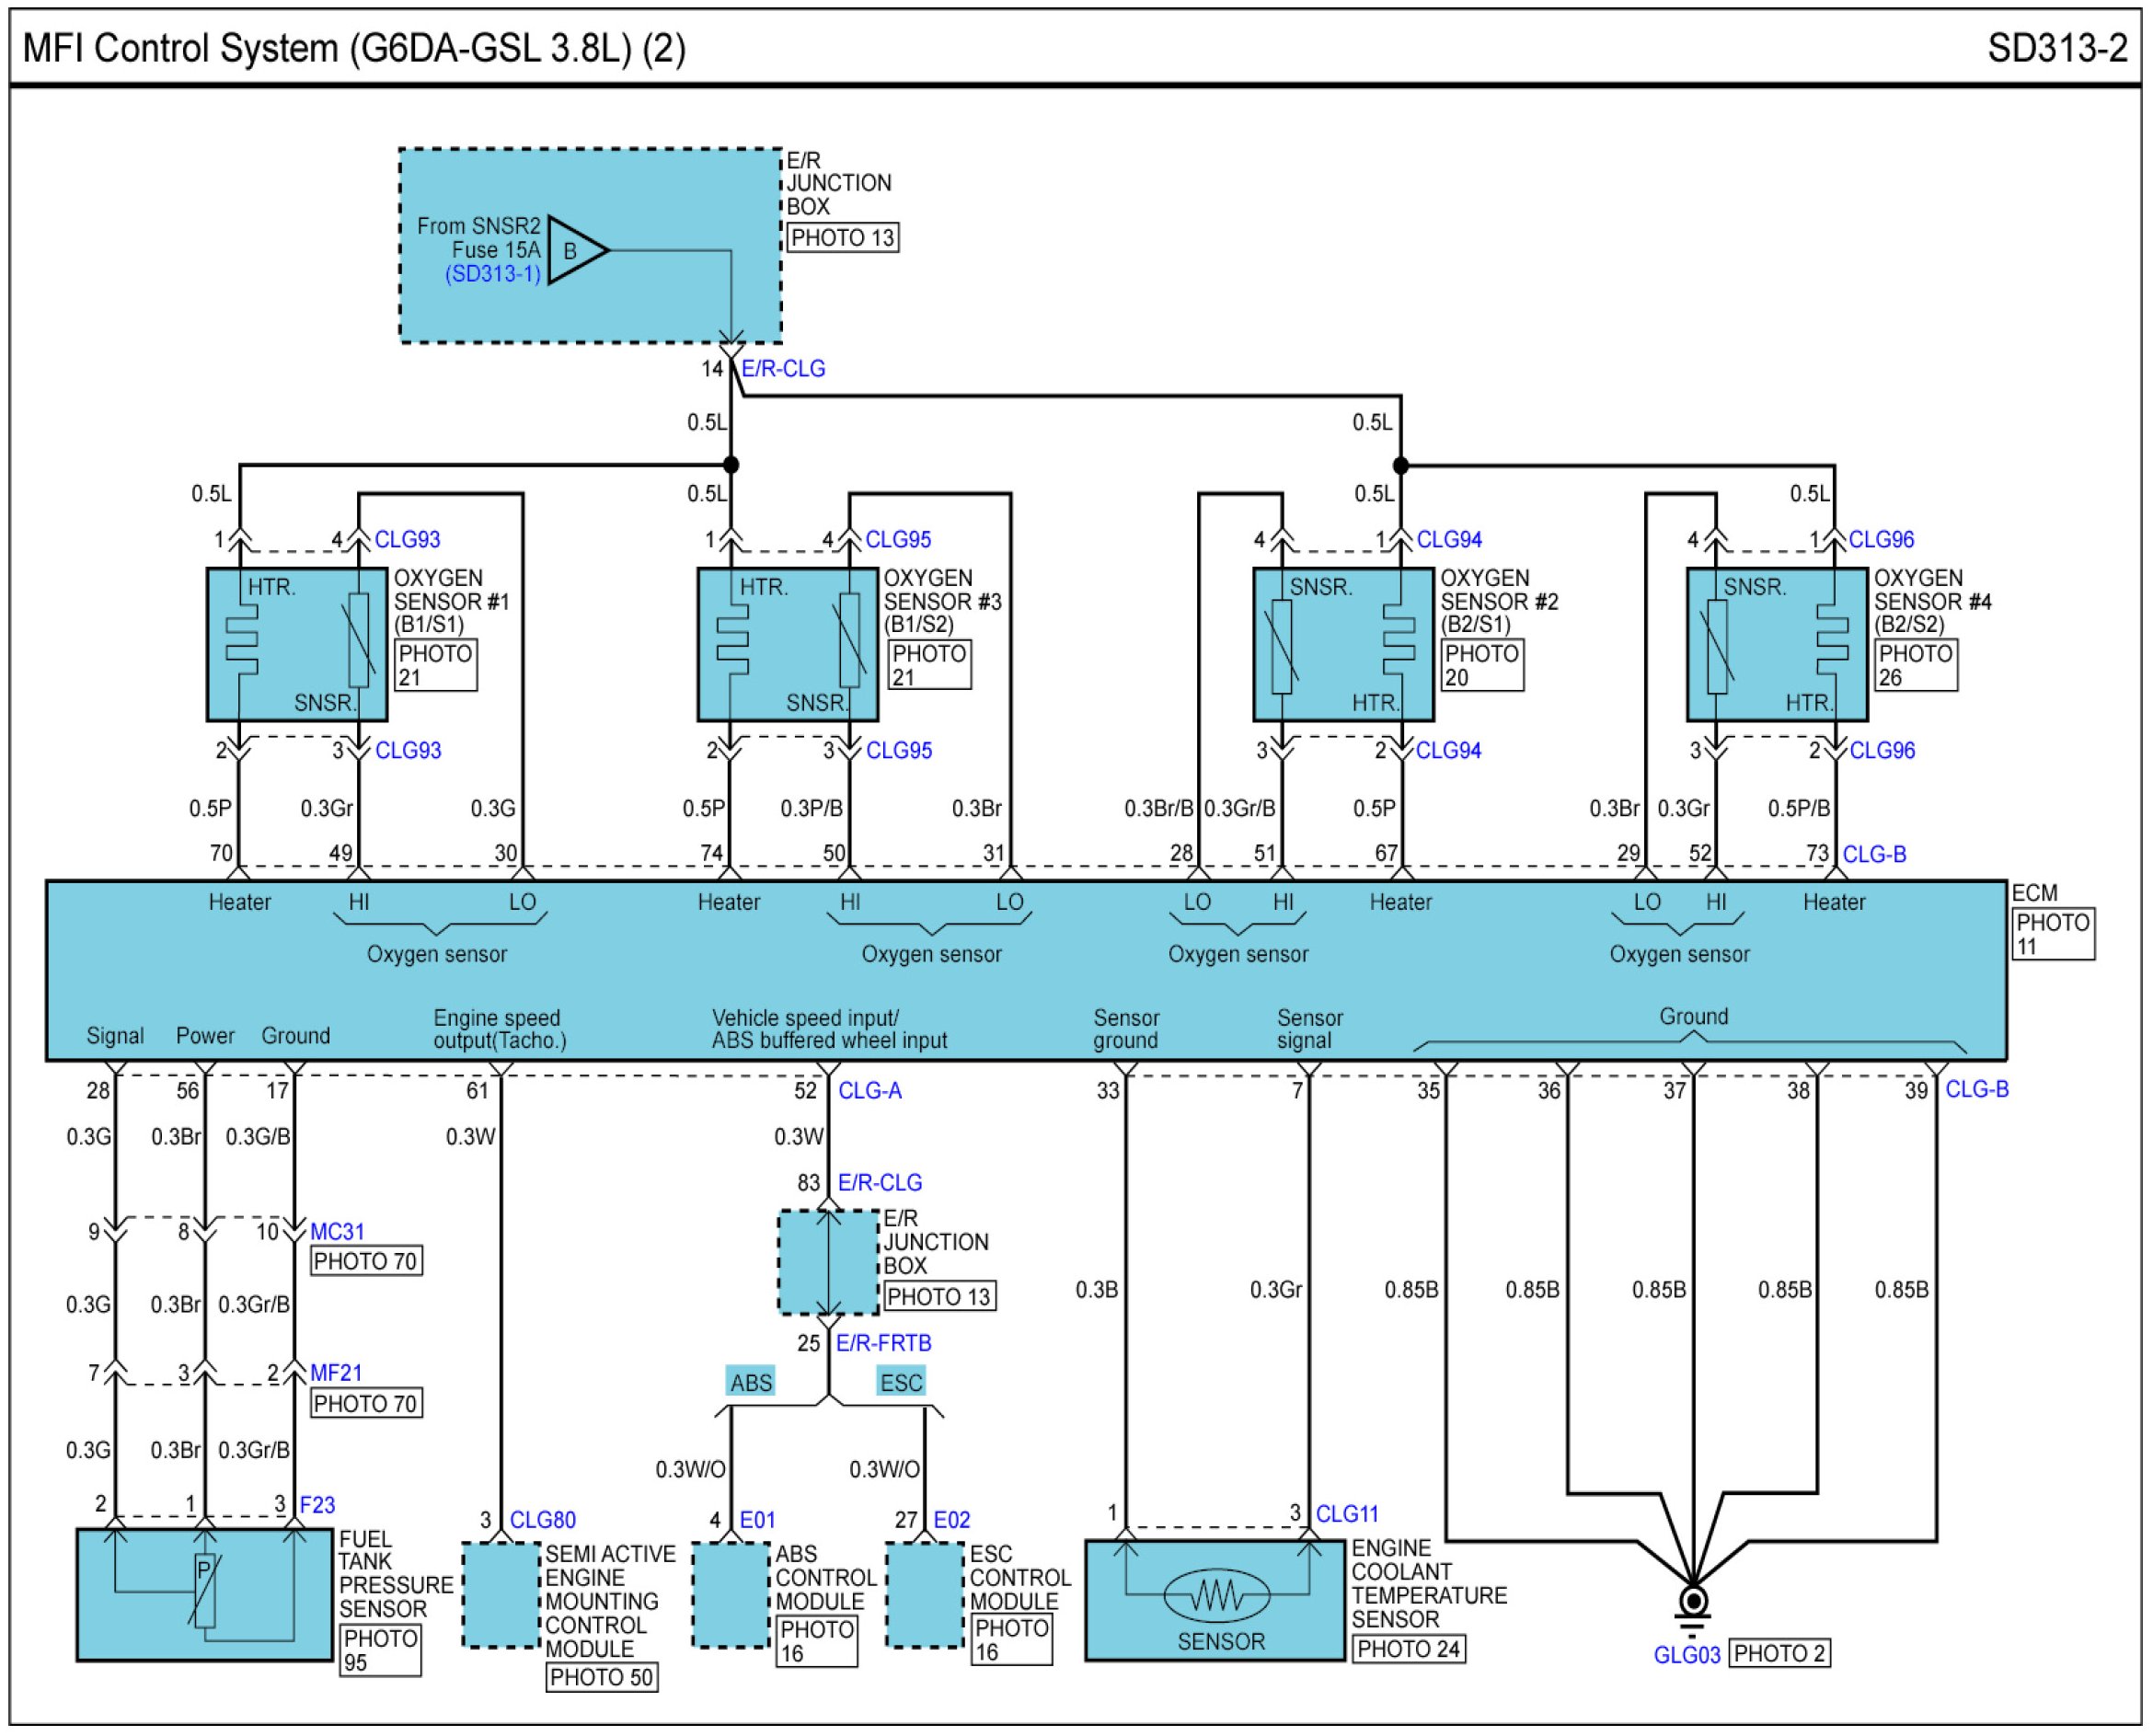Open the CLG-B link beside ECM pin 73
2153x1736 pixels.
1875,855
